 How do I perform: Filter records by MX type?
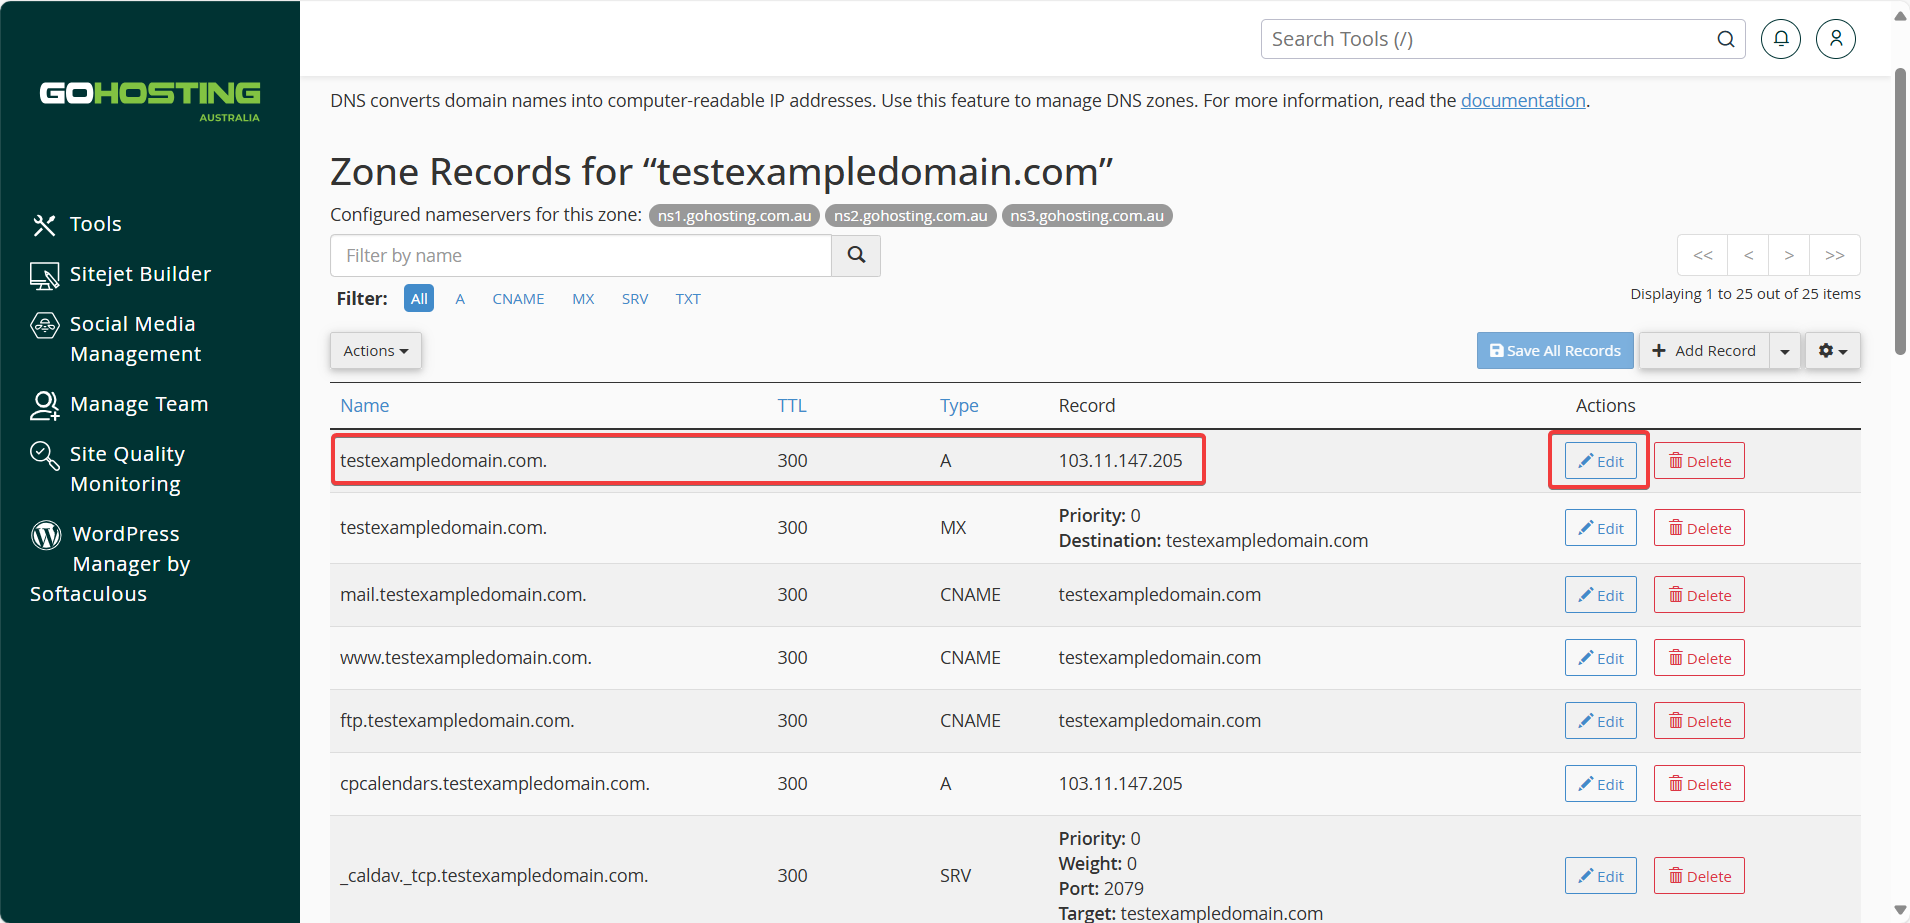pyautogui.click(x=583, y=299)
